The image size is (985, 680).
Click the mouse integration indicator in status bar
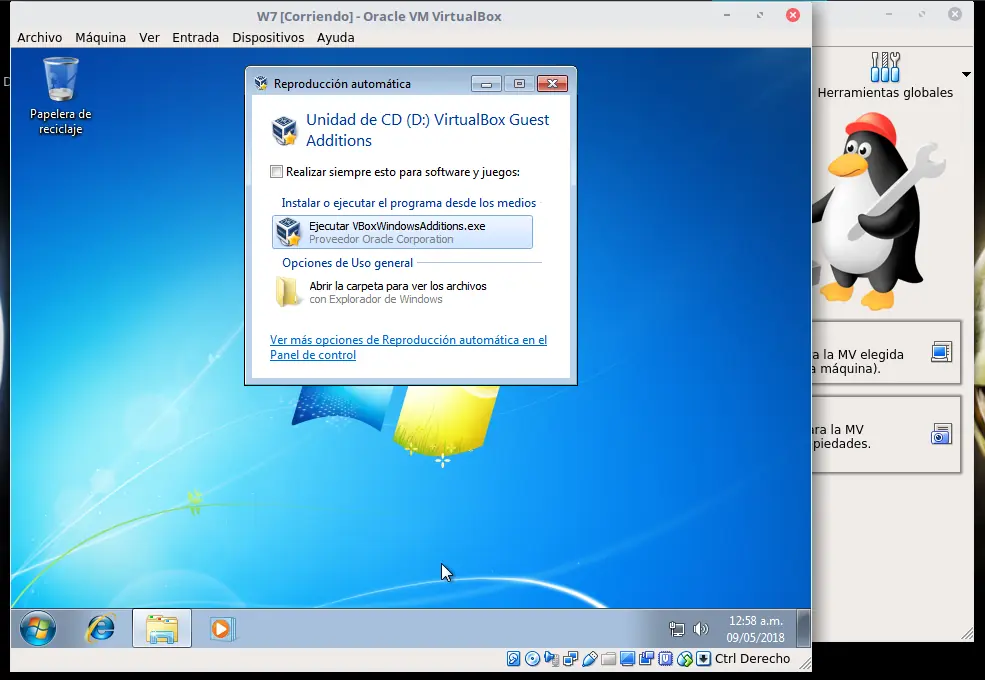[685, 659]
